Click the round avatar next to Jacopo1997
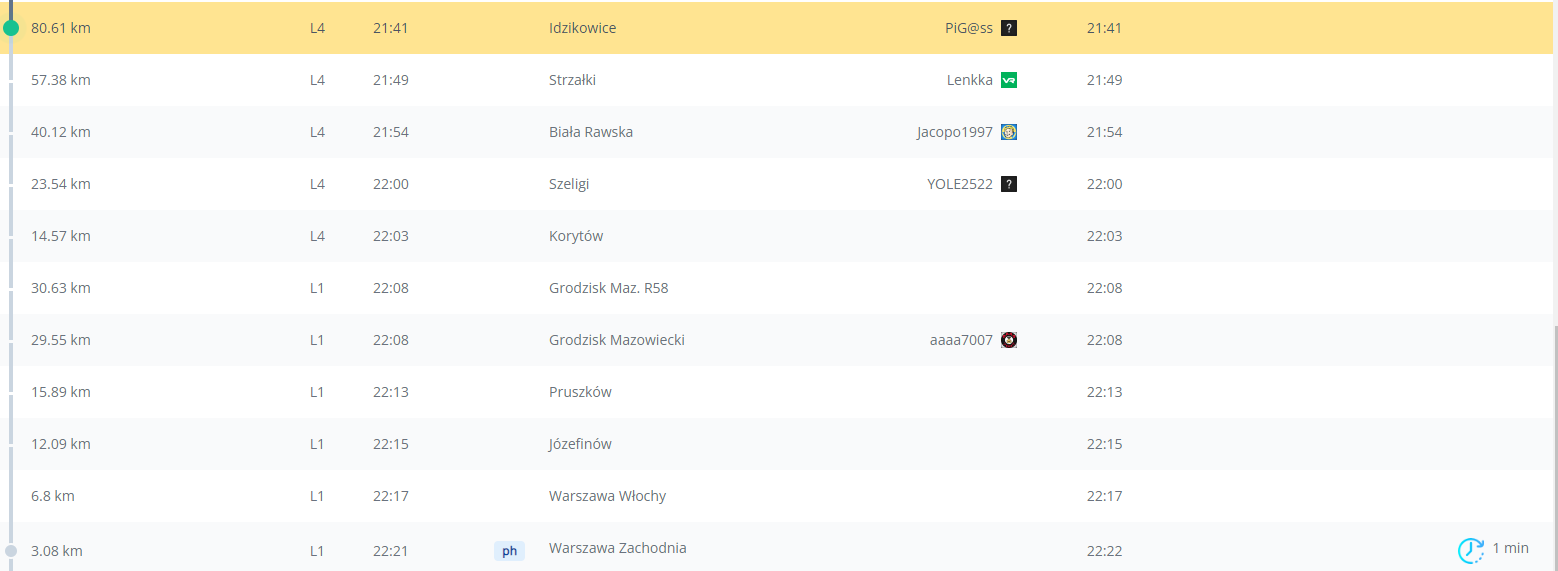 point(1009,132)
